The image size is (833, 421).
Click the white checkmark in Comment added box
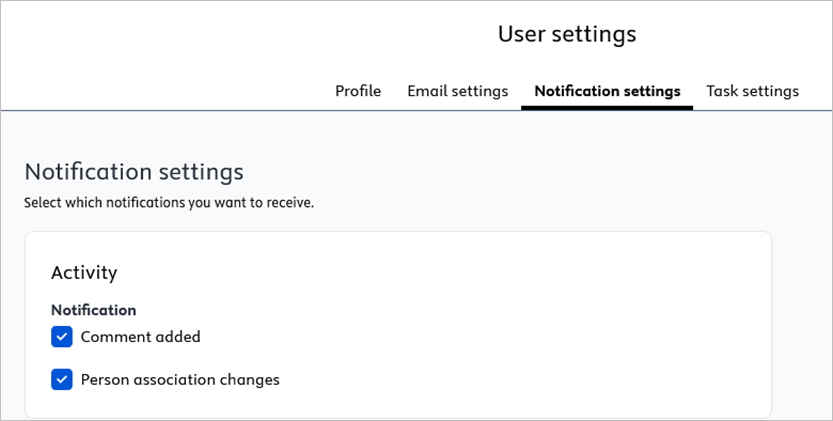(x=62, y=337)
